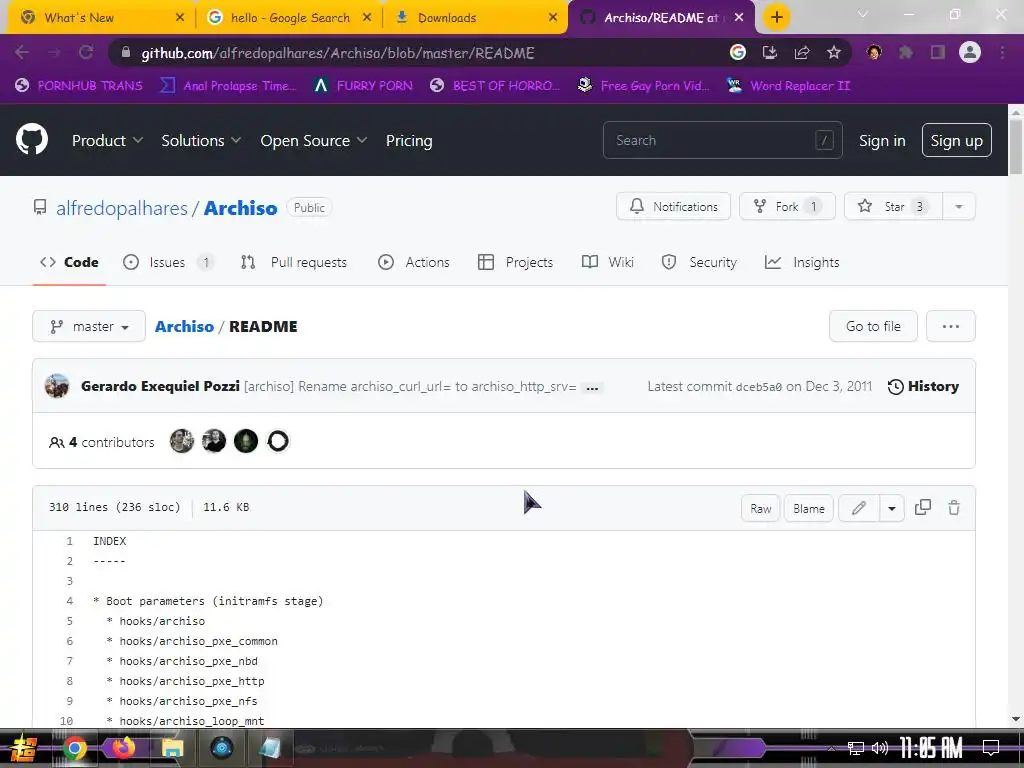1024x768 pixels.
Task: Open the three-dot file options menu
Action: (x=950, y=326)
